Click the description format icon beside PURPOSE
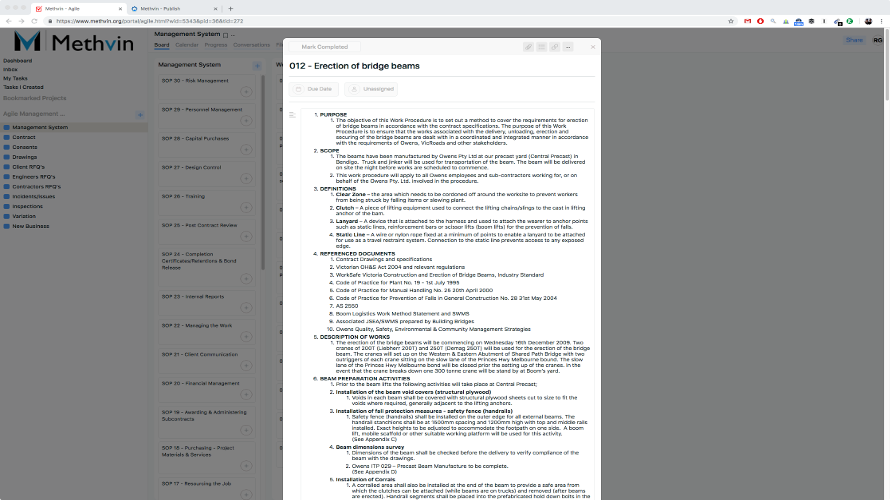890x500 pixels. [293, 115]
